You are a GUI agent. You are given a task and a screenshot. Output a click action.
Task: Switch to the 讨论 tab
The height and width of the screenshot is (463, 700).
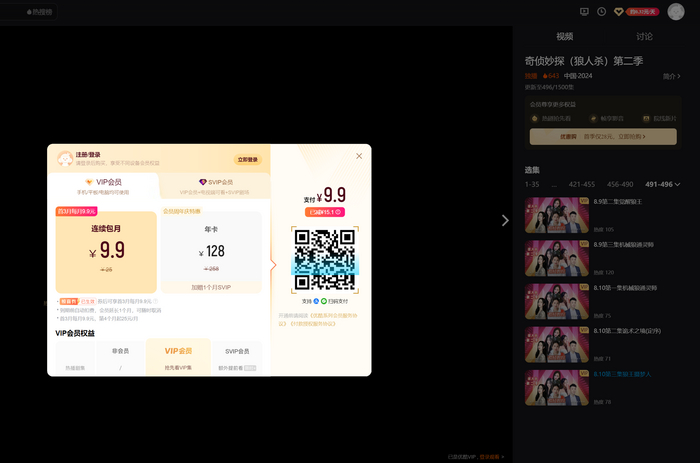[x=644, y=37]
